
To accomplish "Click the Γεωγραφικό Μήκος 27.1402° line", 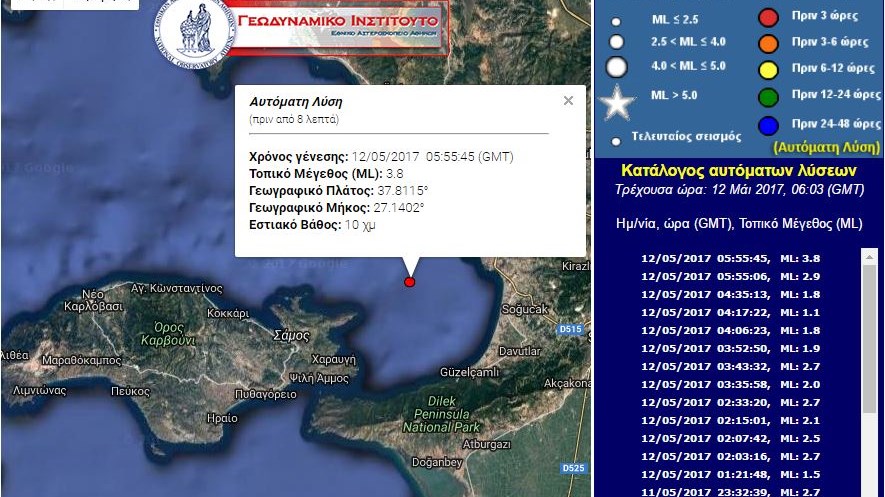I will click(336, 208).
